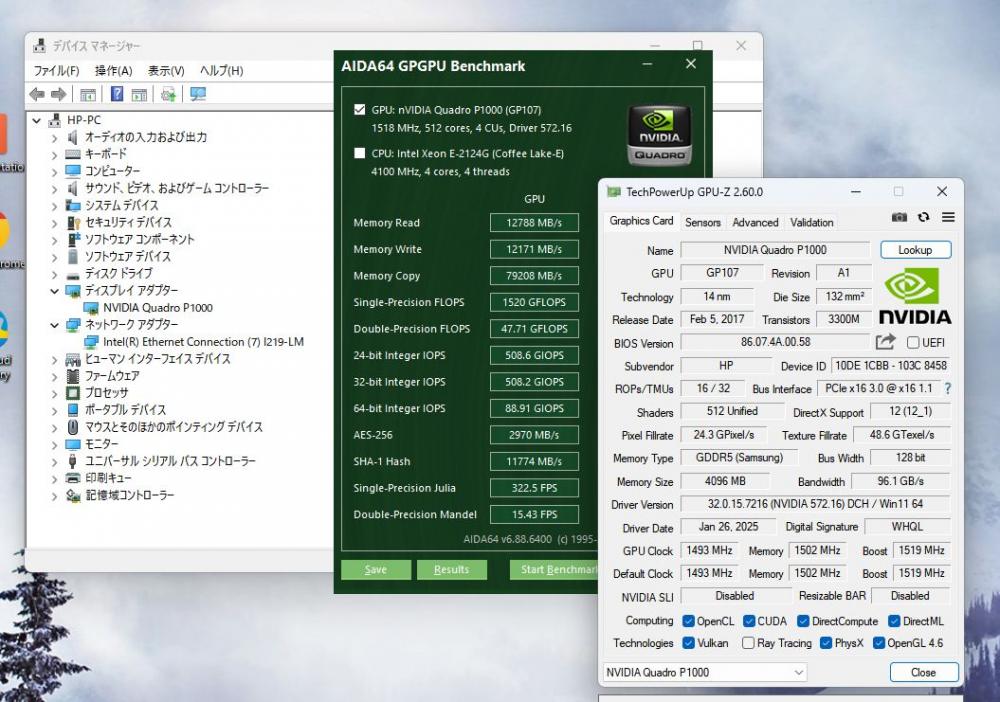Open the help icon in Device Manager toolbar
The image size is (1000, 702).
[x=117, y=94]
